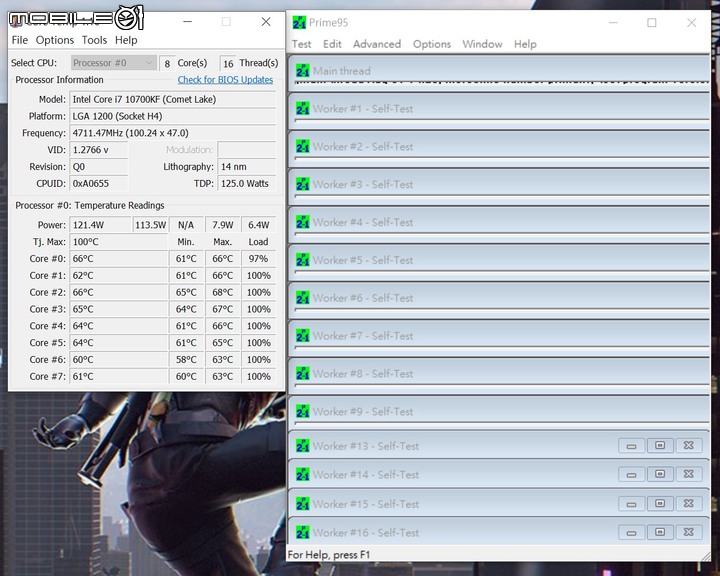Click the TDP value 125.0 Watts
Screen dimensions: 720x576
click(247, 183)
